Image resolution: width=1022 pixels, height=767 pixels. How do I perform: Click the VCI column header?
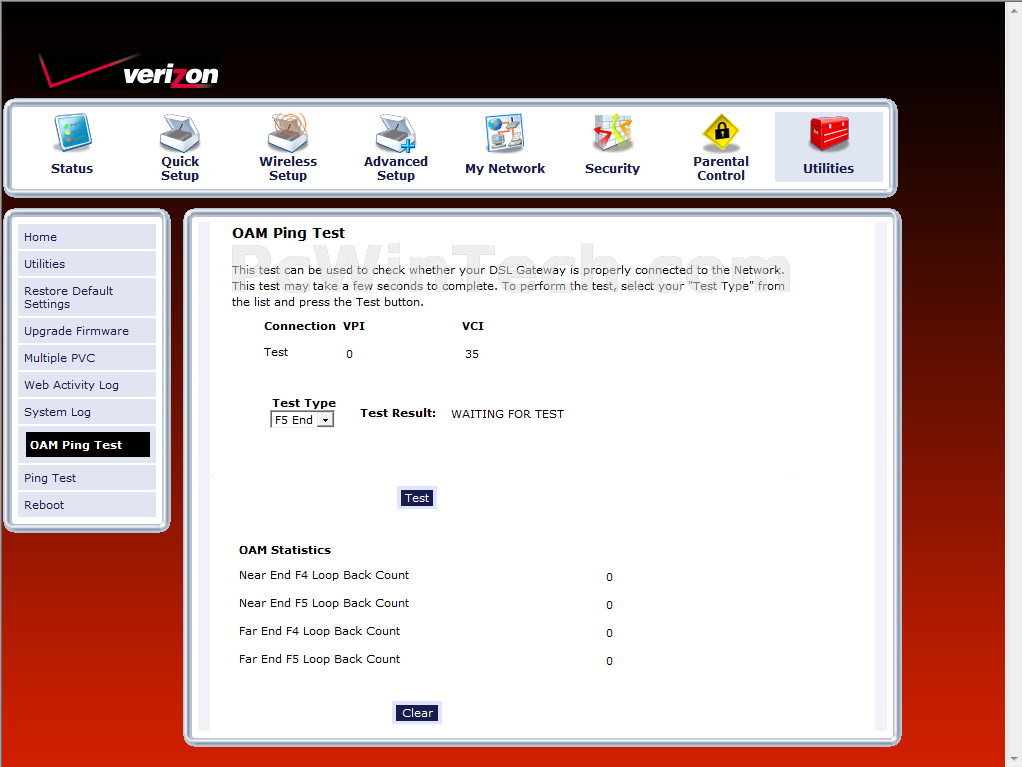pyautogui.click(x=473, y=326)
